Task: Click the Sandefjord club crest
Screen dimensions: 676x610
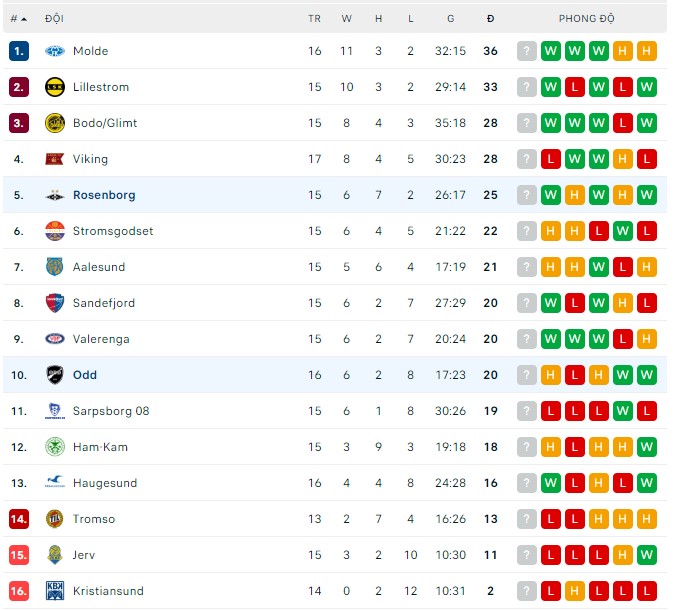Action: pyautogui.click(x=55, y=303)
